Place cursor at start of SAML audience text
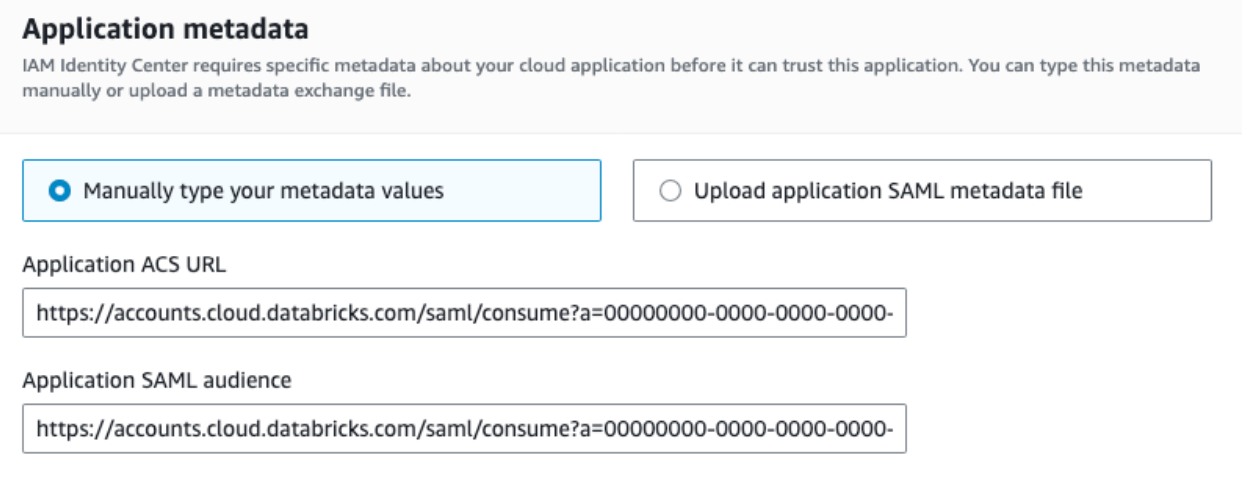Viewport: 1252px width, 489px height. tap(37, 429)
